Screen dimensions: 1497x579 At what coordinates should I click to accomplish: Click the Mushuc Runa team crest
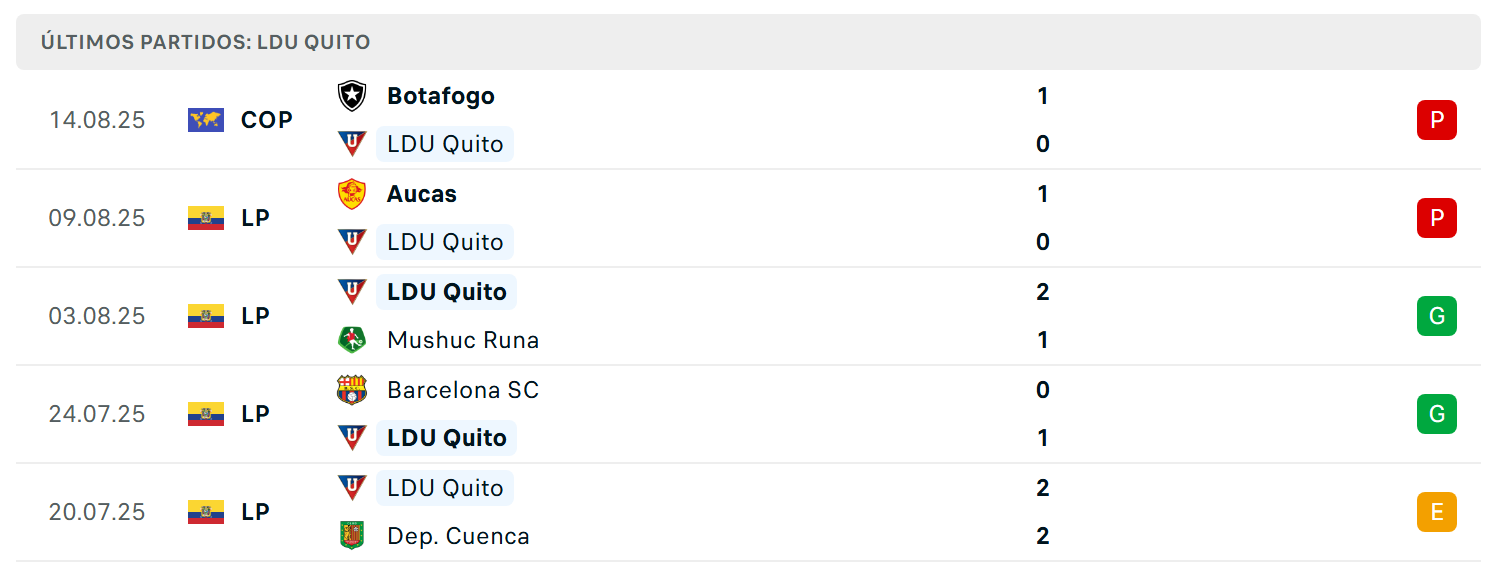pos(352,340)
